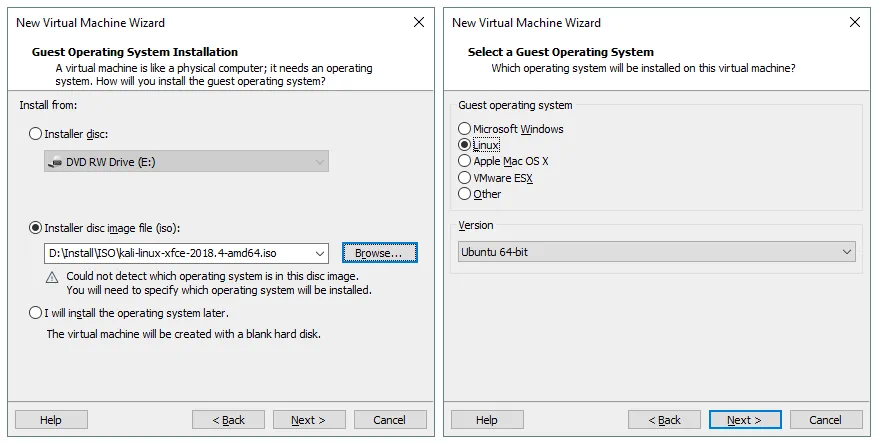879x443 pixels.
Task: Pick Other guest operating system
Action: pos(464,194)
